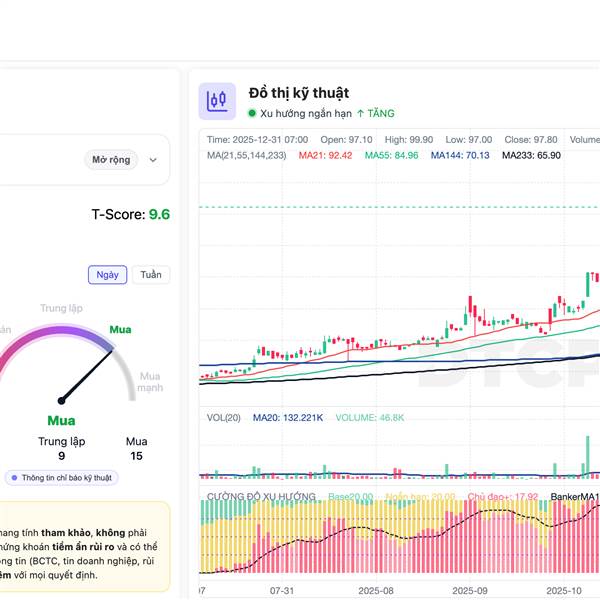
Task: Click the candlestick chart icon beside Đồ thị kỹ thuật
Action: pos(217,101)
